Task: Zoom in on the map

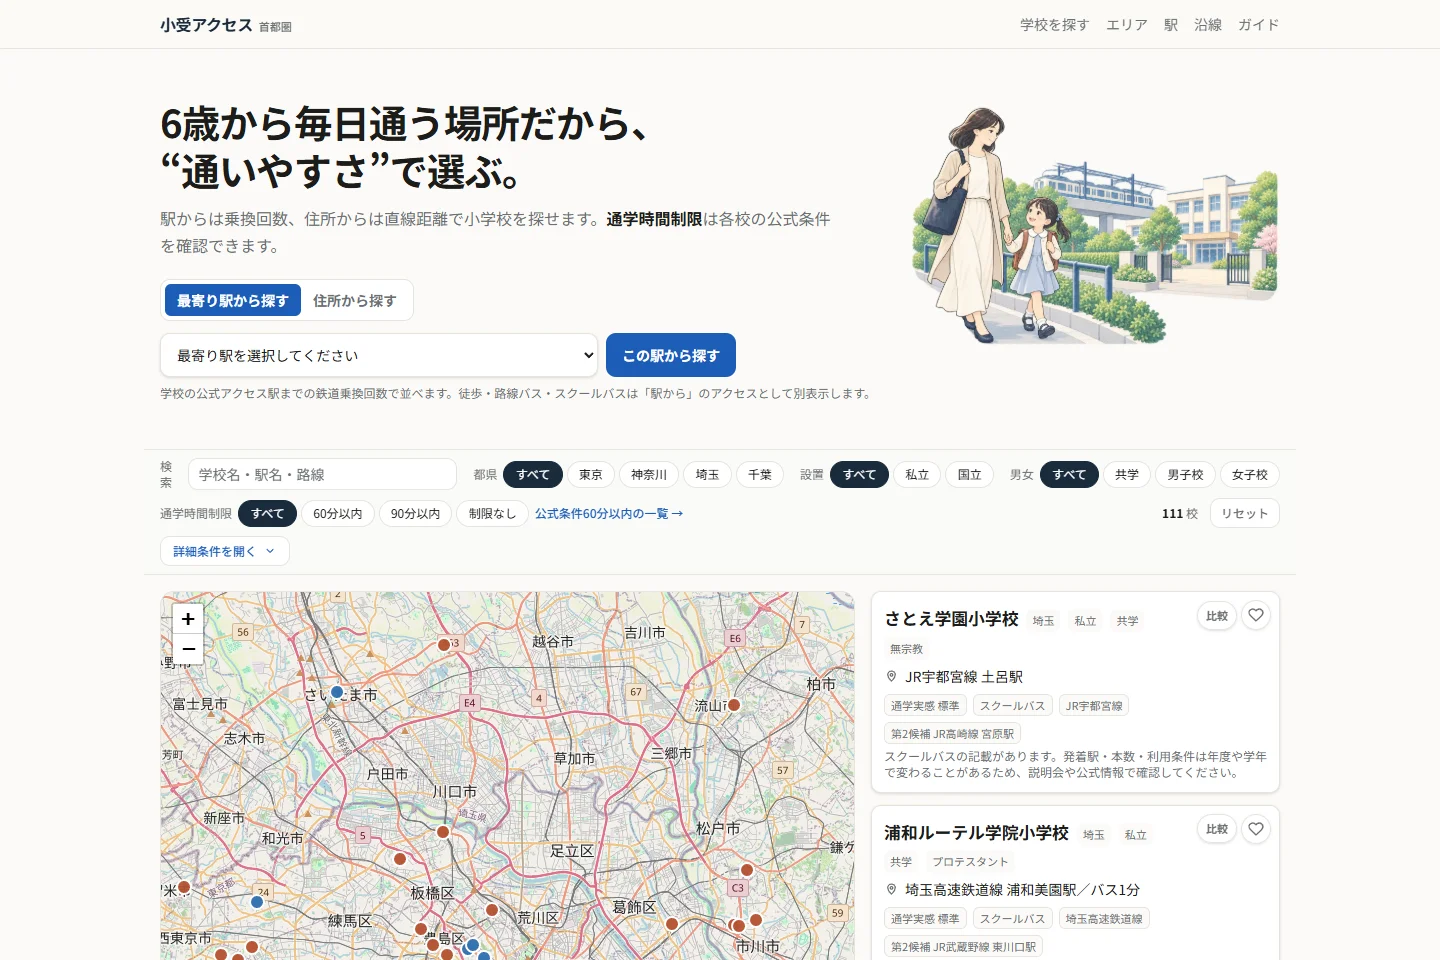Action: tap(188, 619)
